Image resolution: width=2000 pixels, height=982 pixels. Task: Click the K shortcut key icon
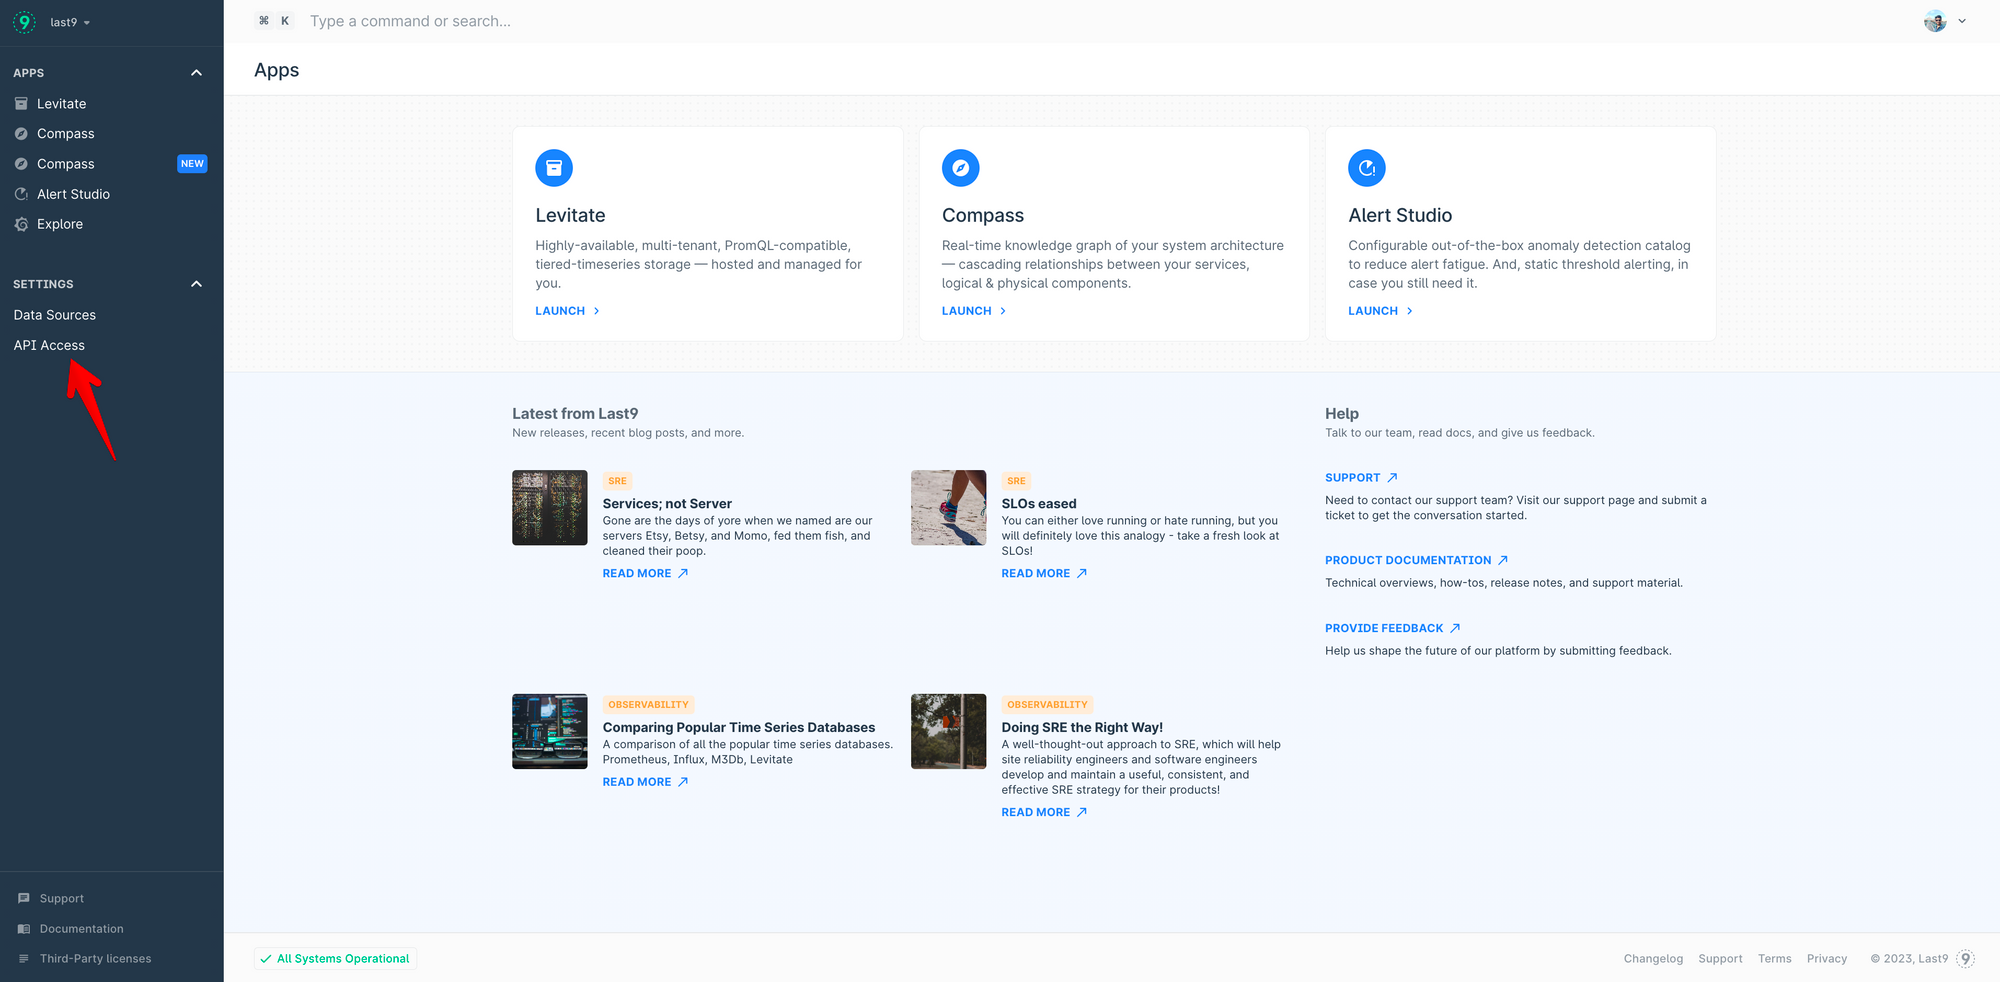coord(285,21)
